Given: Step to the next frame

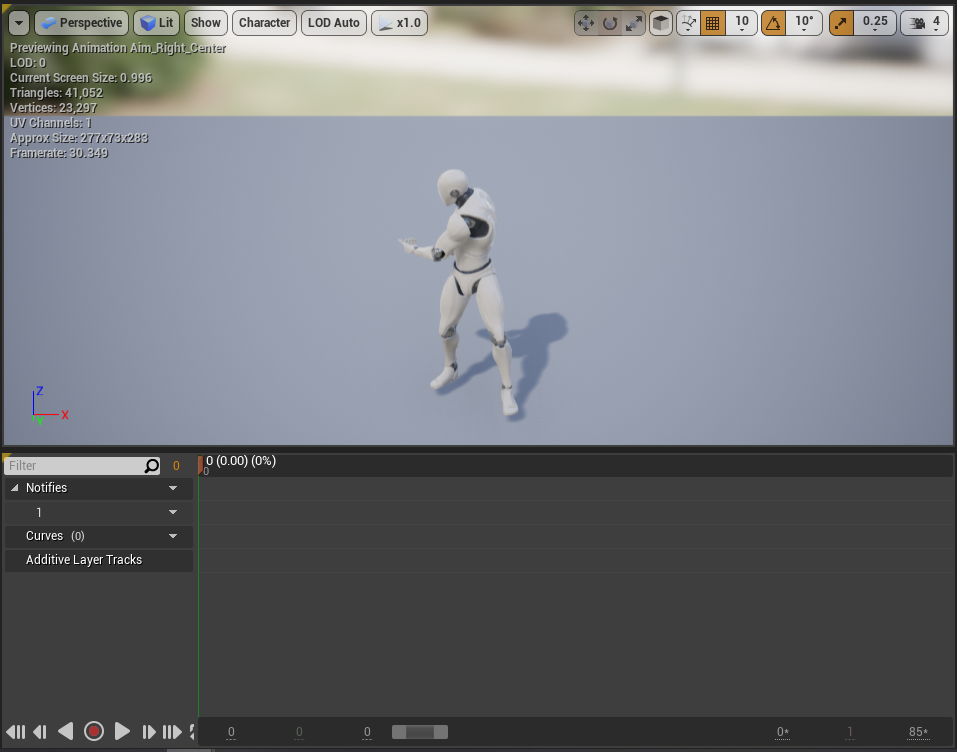Looking at the screenshot, I should [x=148, y=731].
